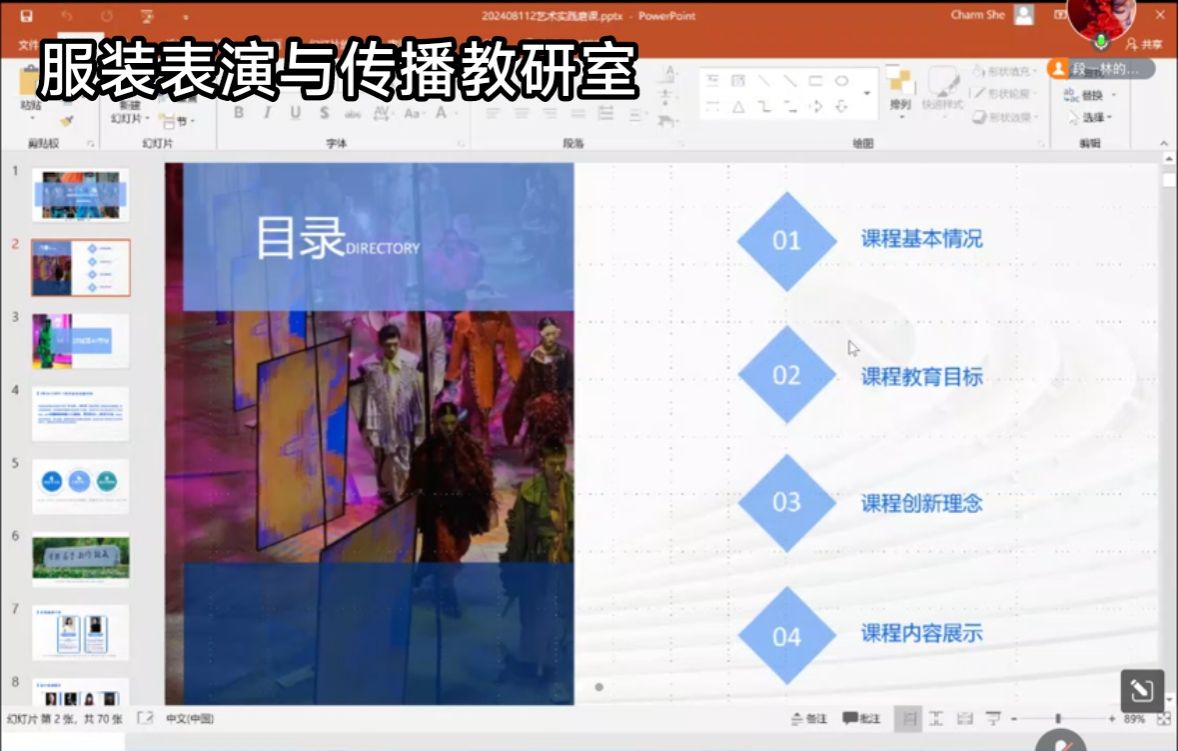Collapse the ribbon with the chevron
Screen dimensions: 1178x751
1164,143
